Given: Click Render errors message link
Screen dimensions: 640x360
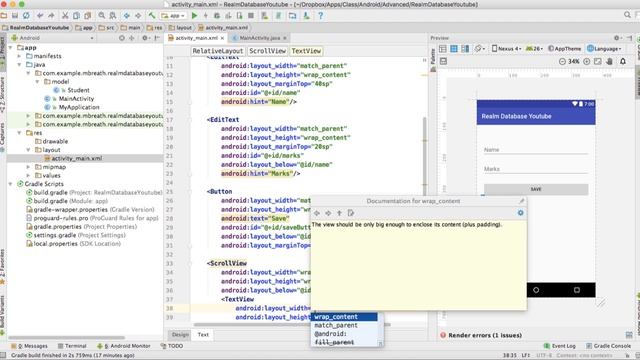Looking at the screenshot, I should pyautogui.click(x=485, y=335).
